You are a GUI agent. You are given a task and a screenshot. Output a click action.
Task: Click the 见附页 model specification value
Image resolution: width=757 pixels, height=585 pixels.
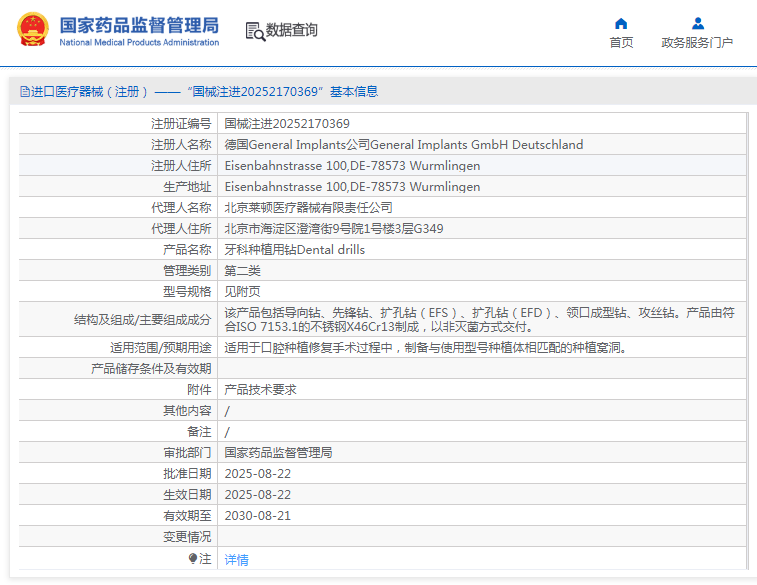point(242,292)
